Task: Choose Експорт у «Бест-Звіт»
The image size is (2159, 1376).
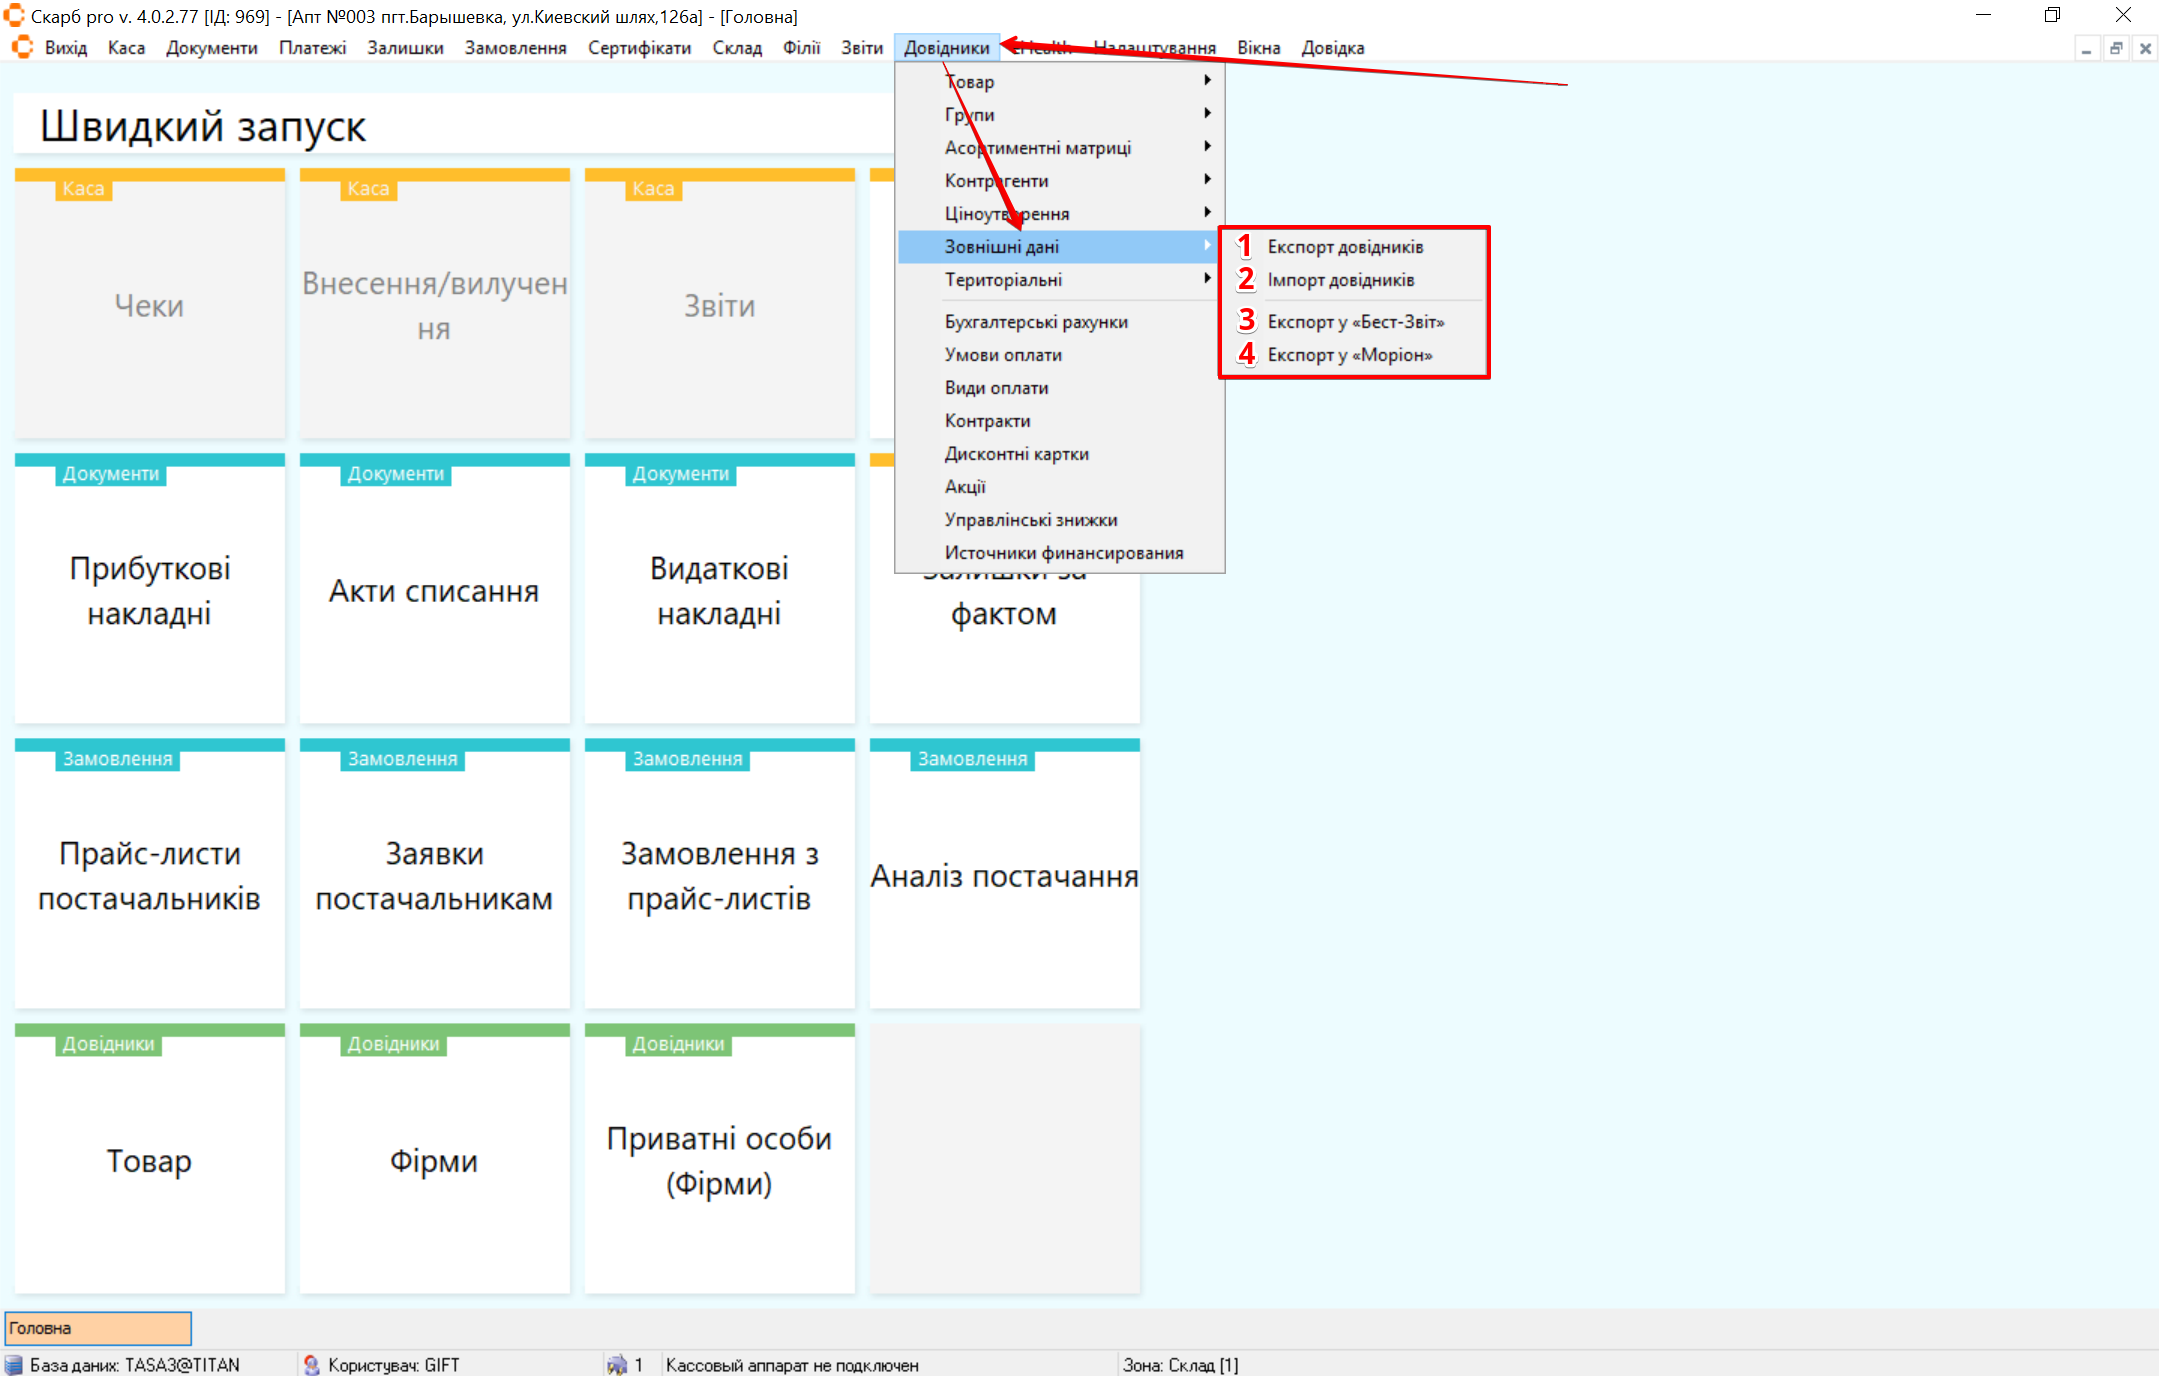Action: click(x=1354, y=321)
